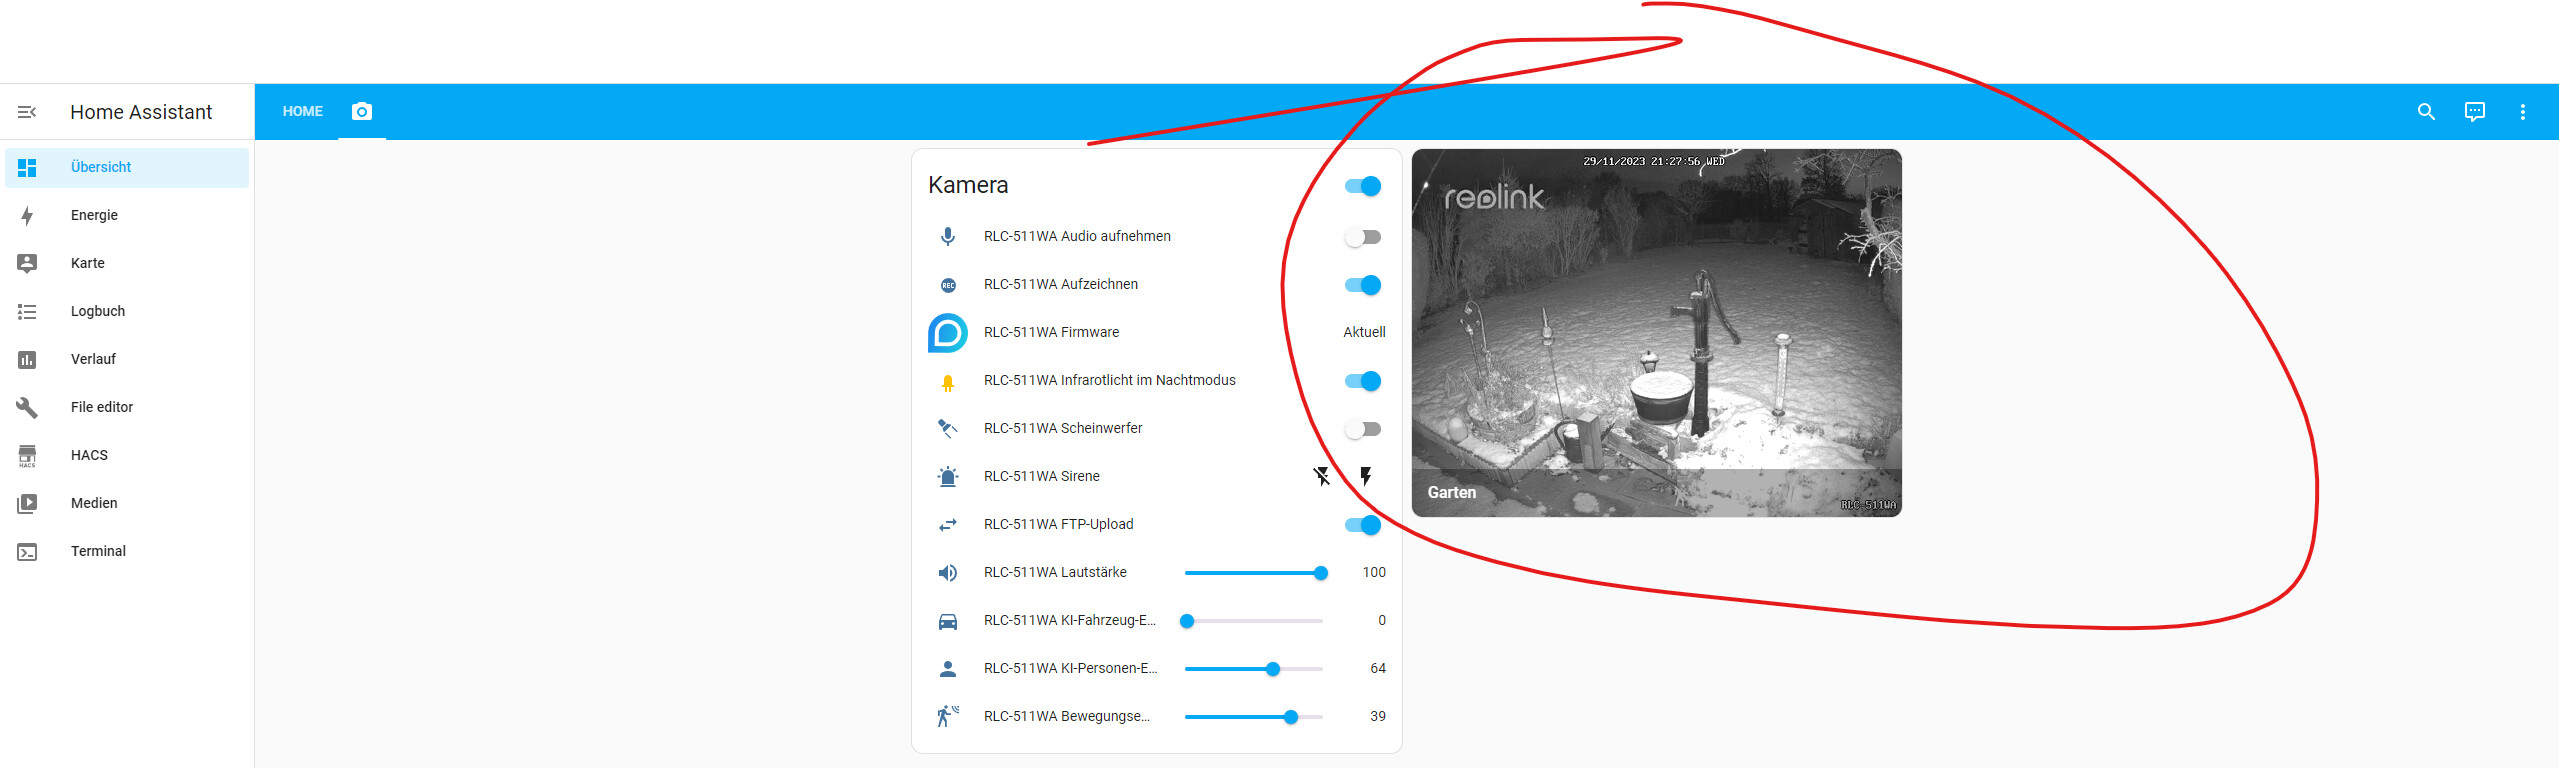Collapse the sidebar with the menu icon

27,112
